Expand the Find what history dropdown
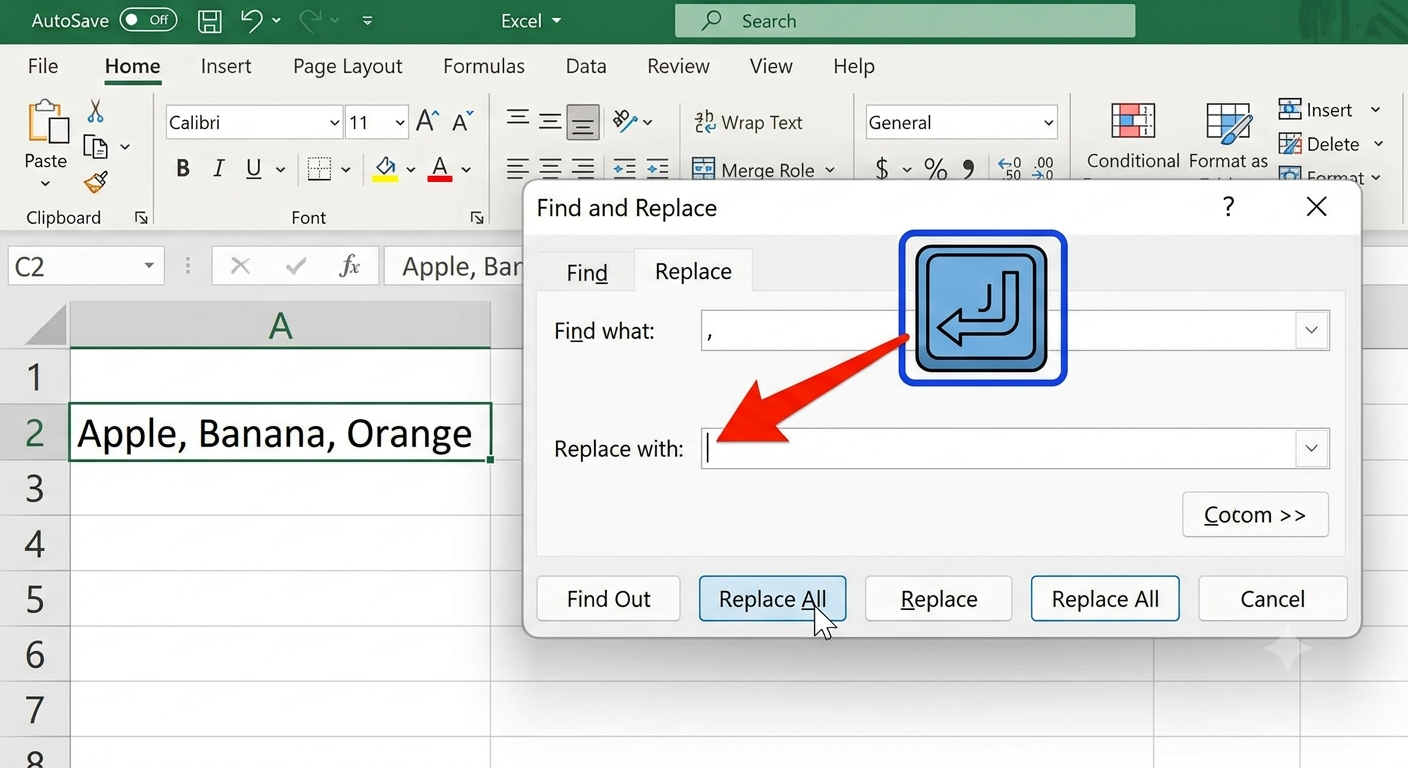Viewport: 1408px width, 768px height. tap(1311, 331)
